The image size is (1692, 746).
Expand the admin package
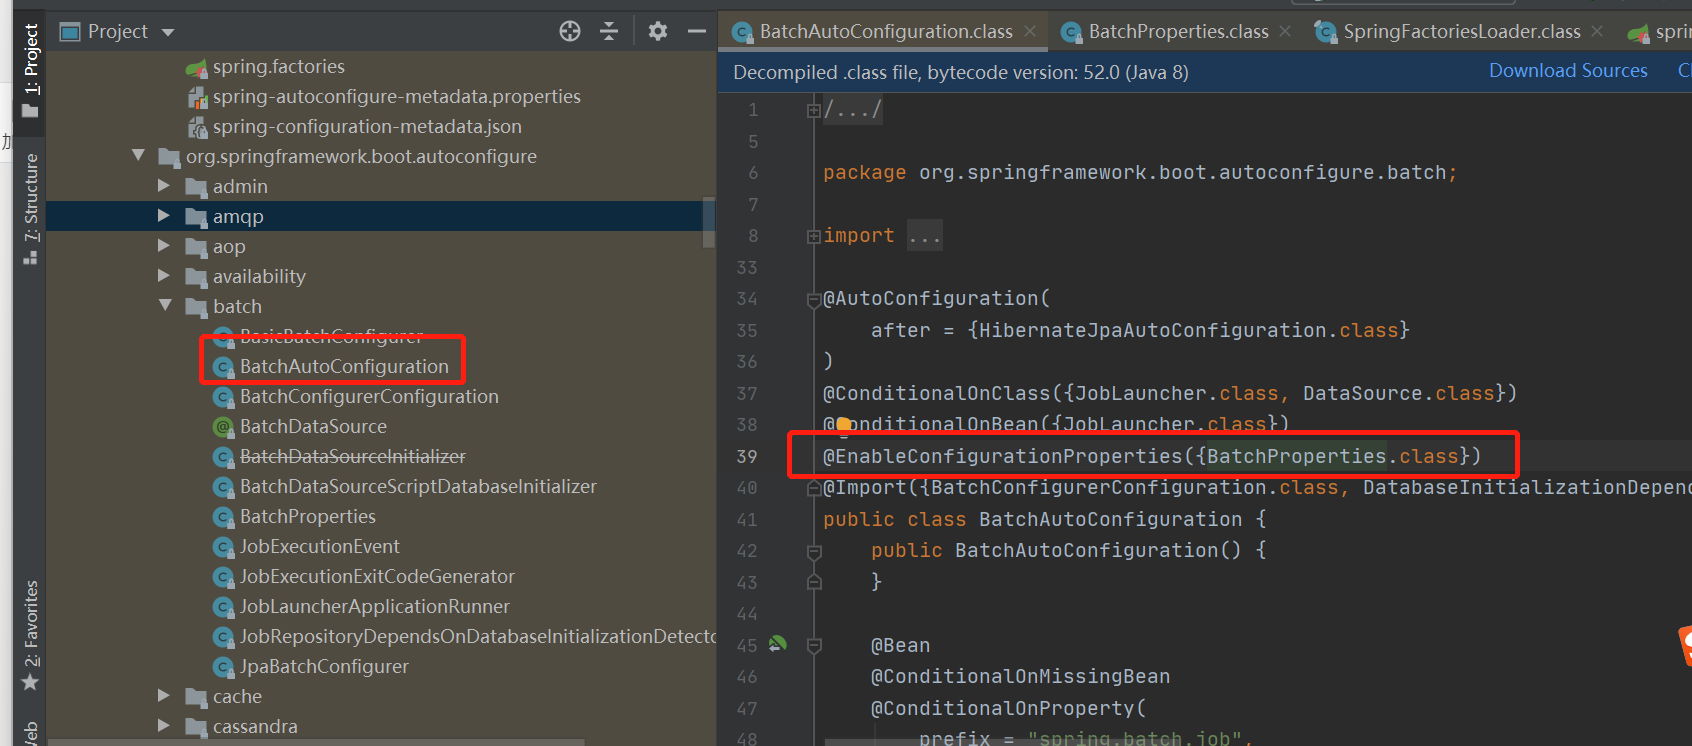coord(164,186)
